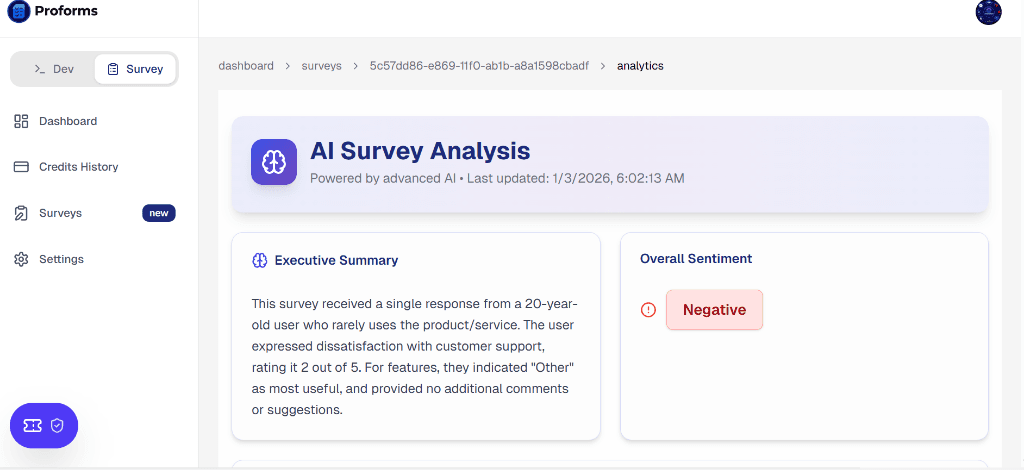Click the Settings gear icon
Screen dimensions: 1024x470
point(21,259)
